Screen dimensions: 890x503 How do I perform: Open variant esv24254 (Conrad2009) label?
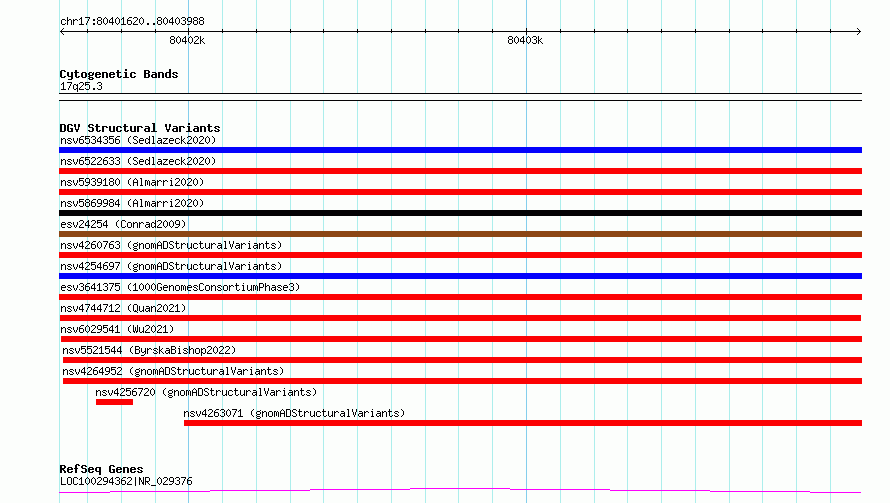pos(123,224)
